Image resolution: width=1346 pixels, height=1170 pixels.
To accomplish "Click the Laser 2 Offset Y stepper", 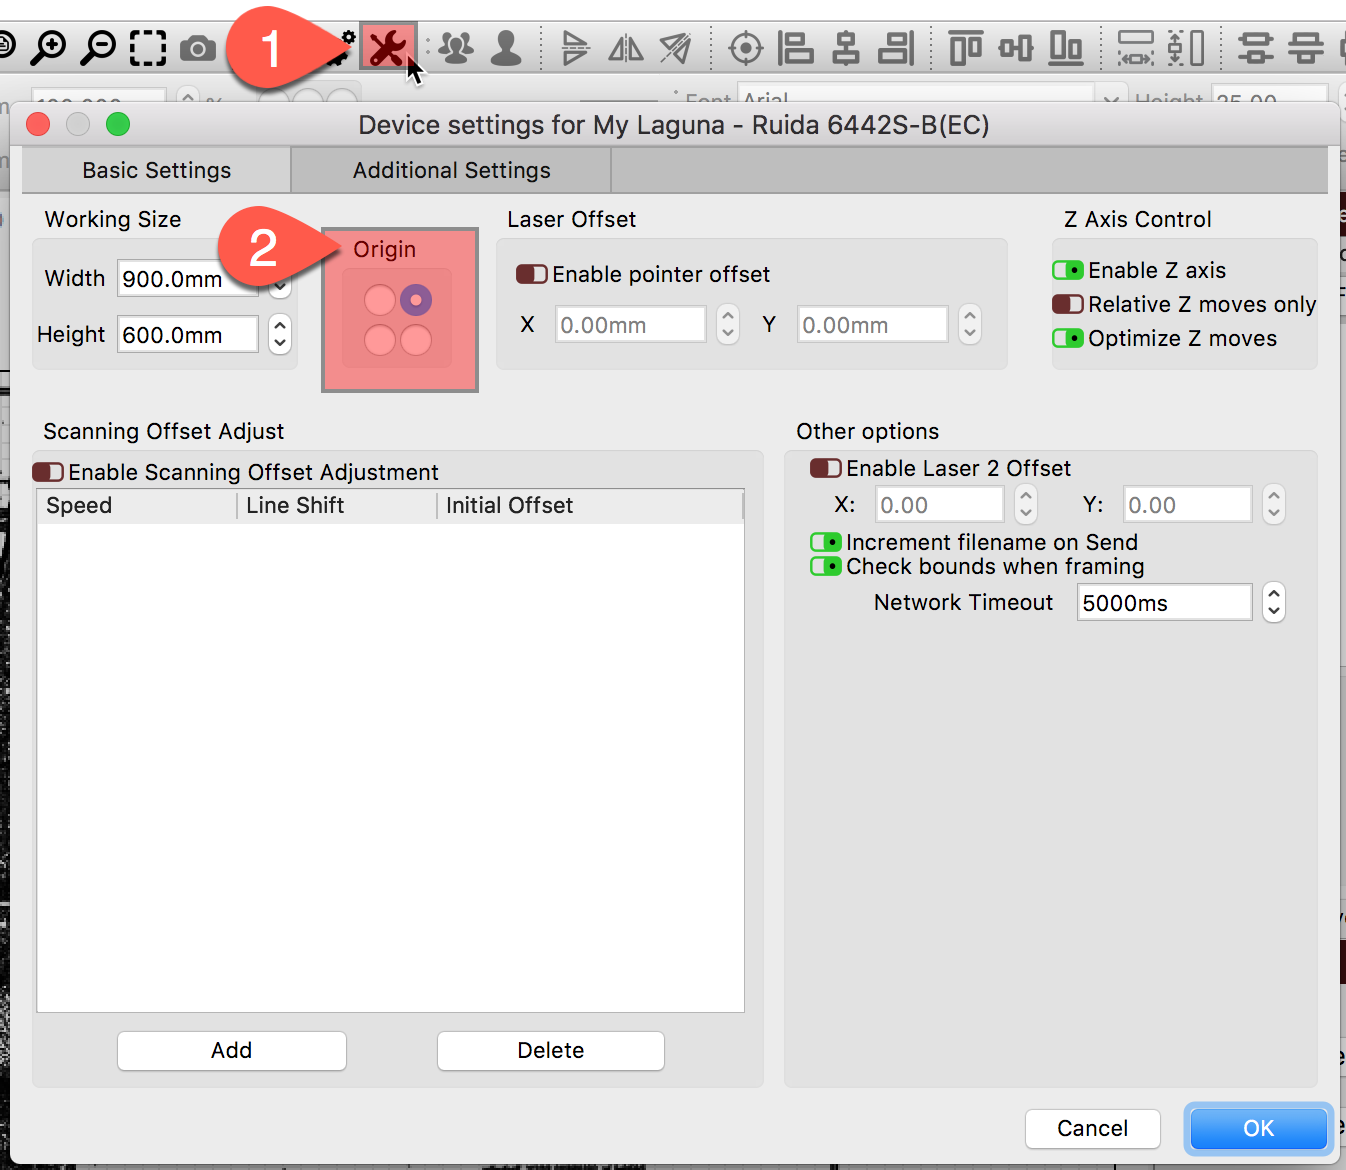I will pos(1274,504).
